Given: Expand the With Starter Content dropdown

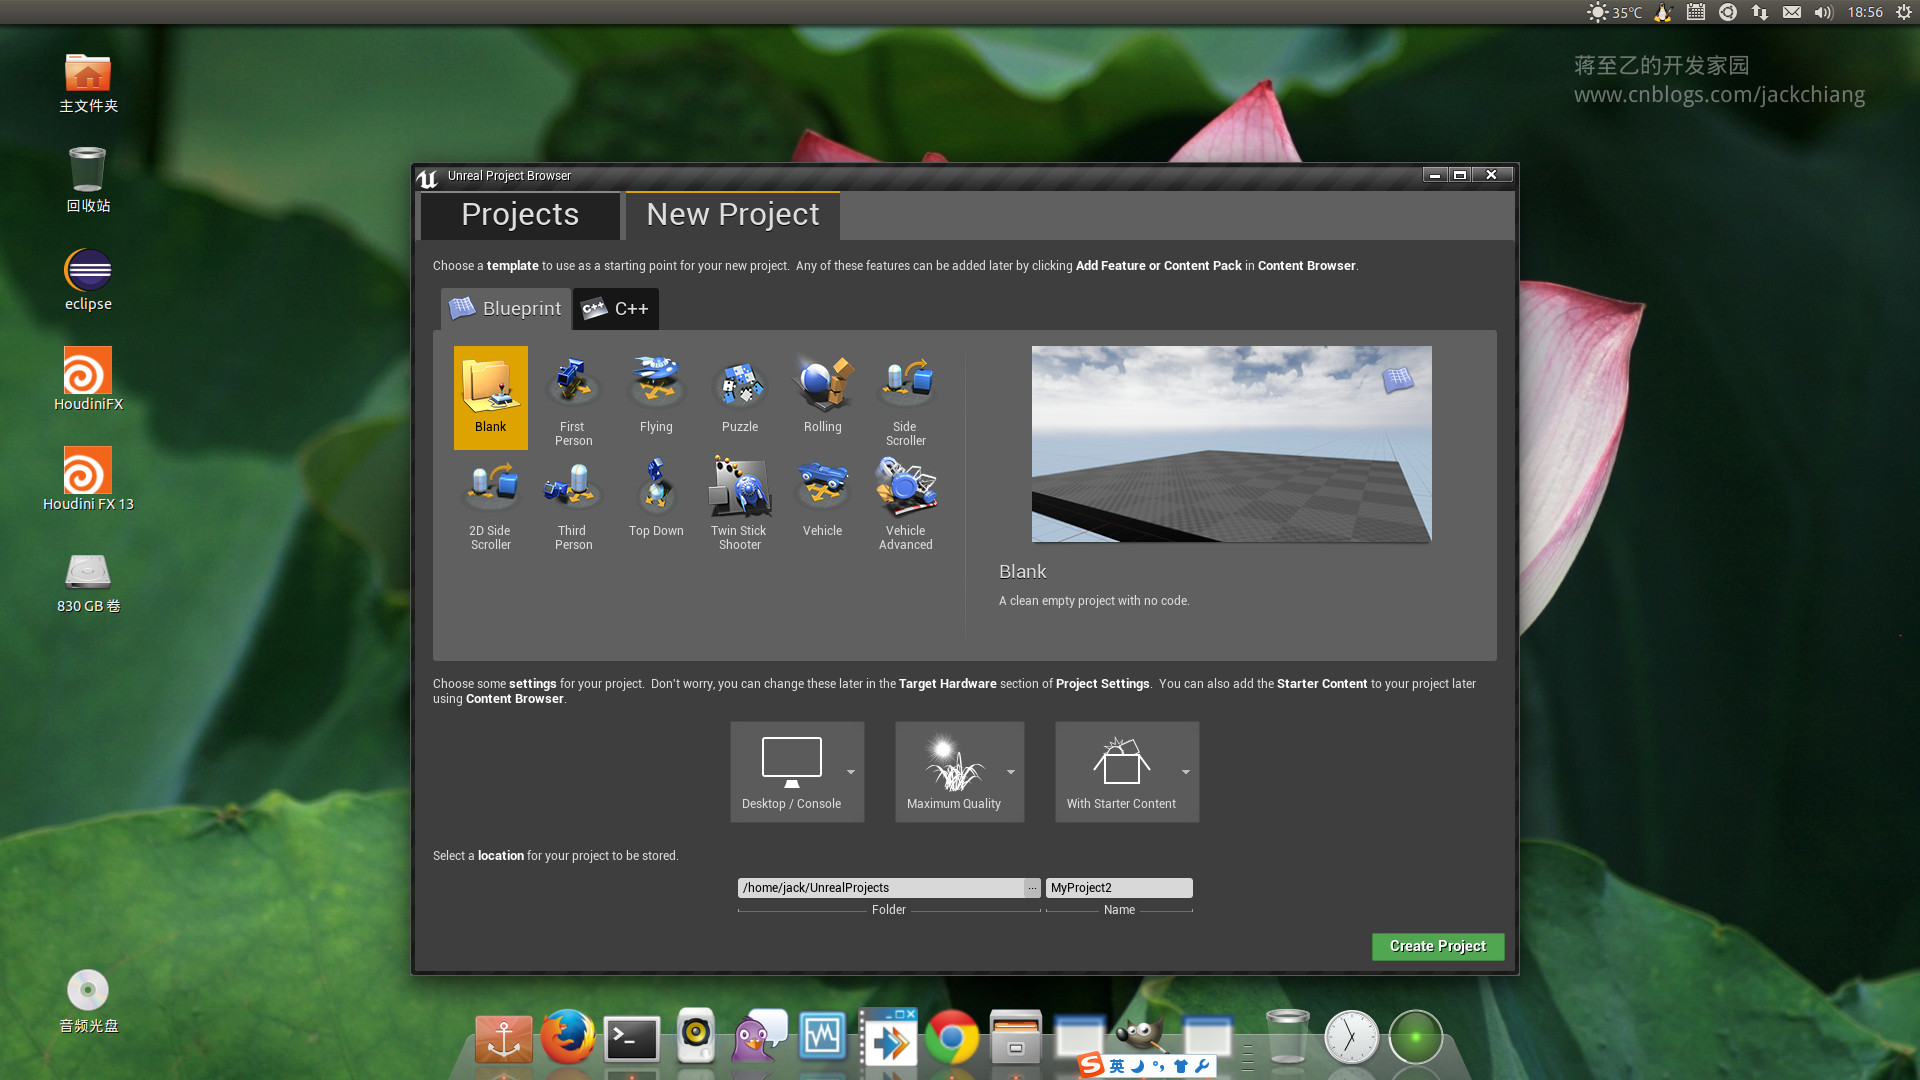Looking at the screenshot, I should 1186,772.
